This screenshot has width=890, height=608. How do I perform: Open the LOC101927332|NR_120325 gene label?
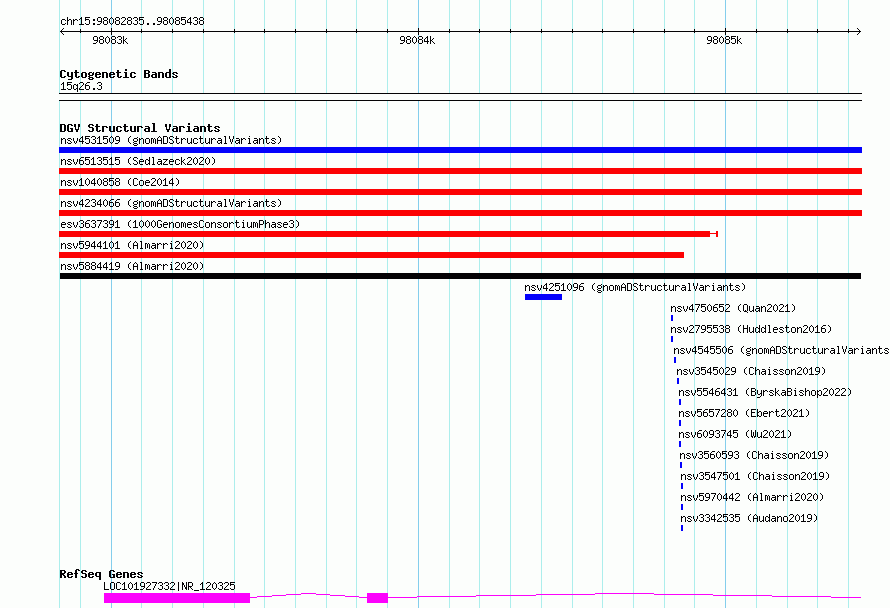[x=169, y=586]
